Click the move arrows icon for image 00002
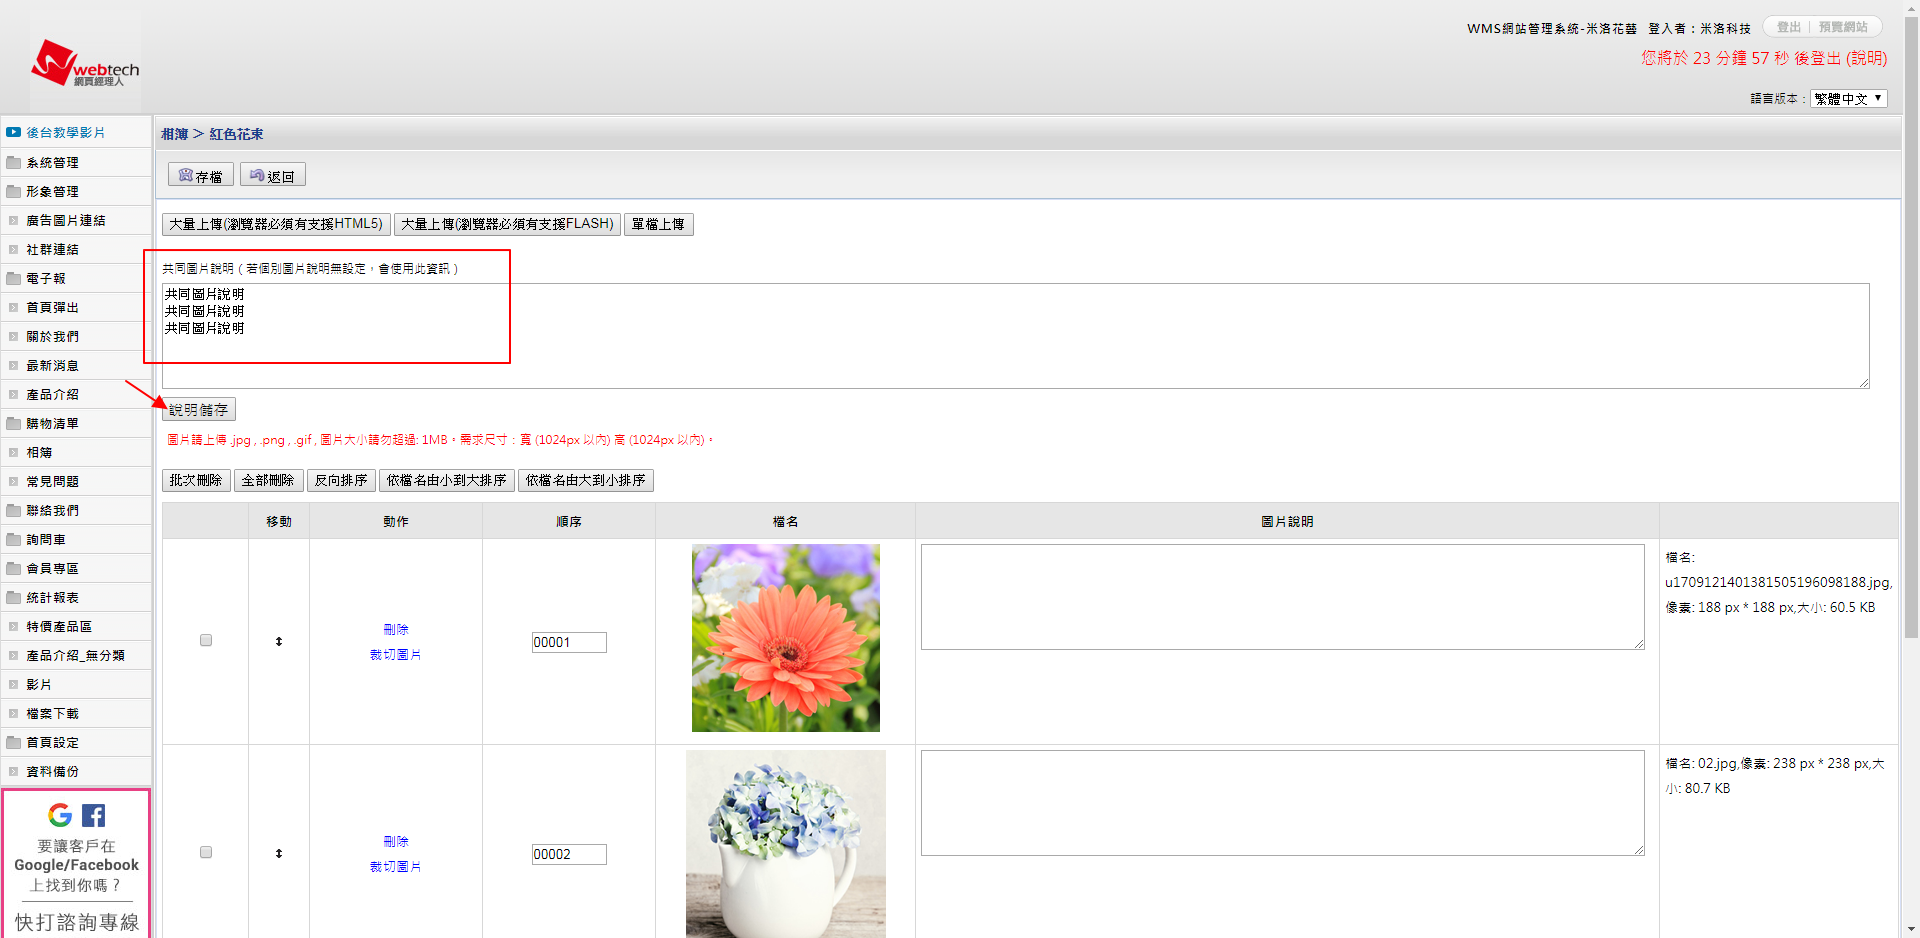This screenshot has height=938, width=1920. click(279, 853)
